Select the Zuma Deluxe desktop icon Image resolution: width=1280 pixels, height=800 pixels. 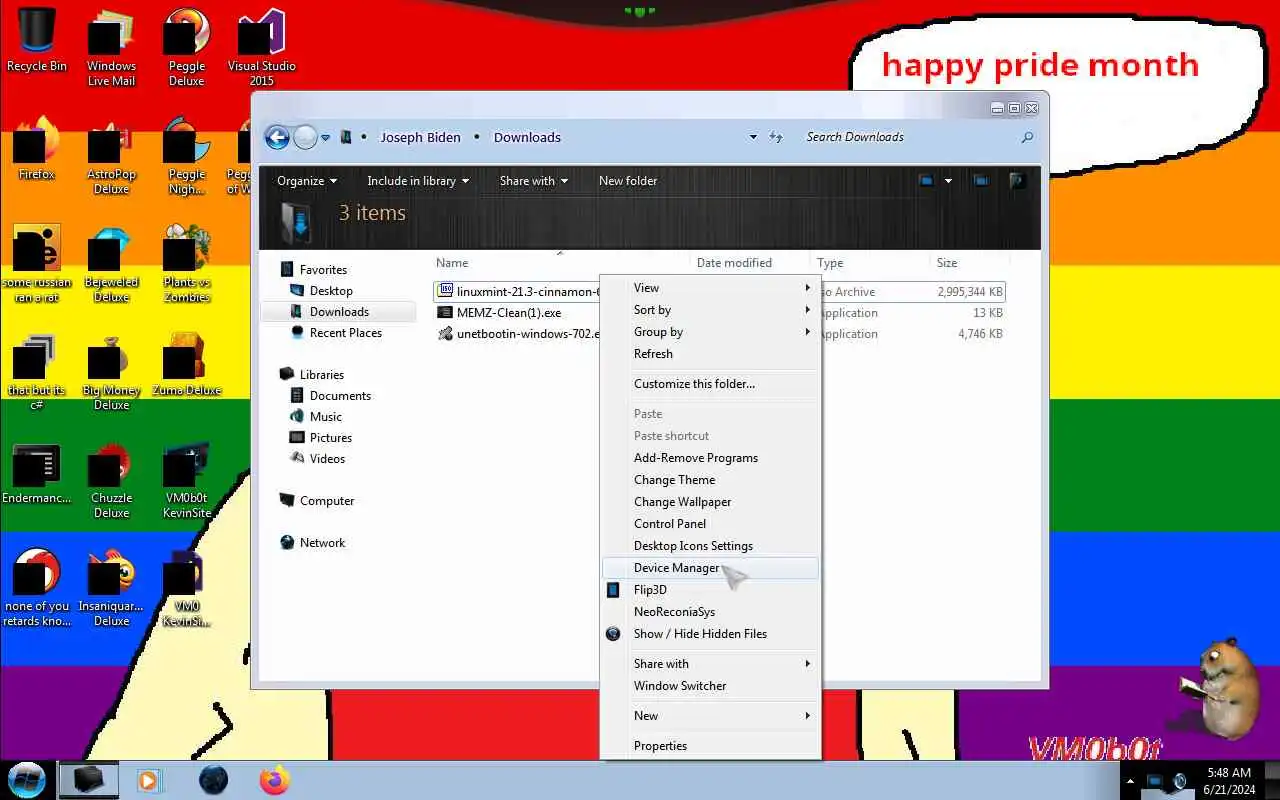click(x=187, y=365)
